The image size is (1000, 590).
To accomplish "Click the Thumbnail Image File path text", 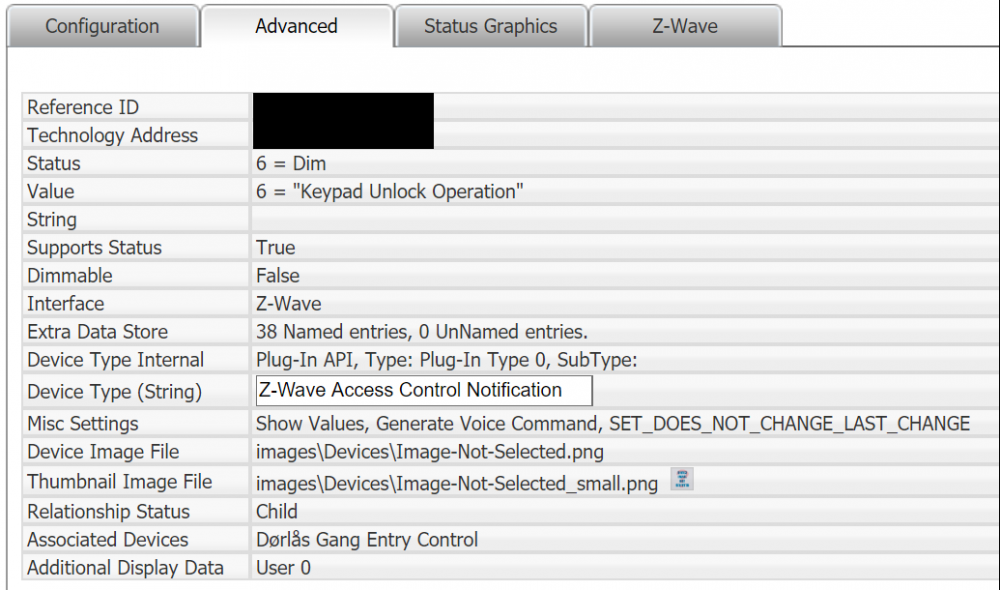I will click(x=457, y=484).
